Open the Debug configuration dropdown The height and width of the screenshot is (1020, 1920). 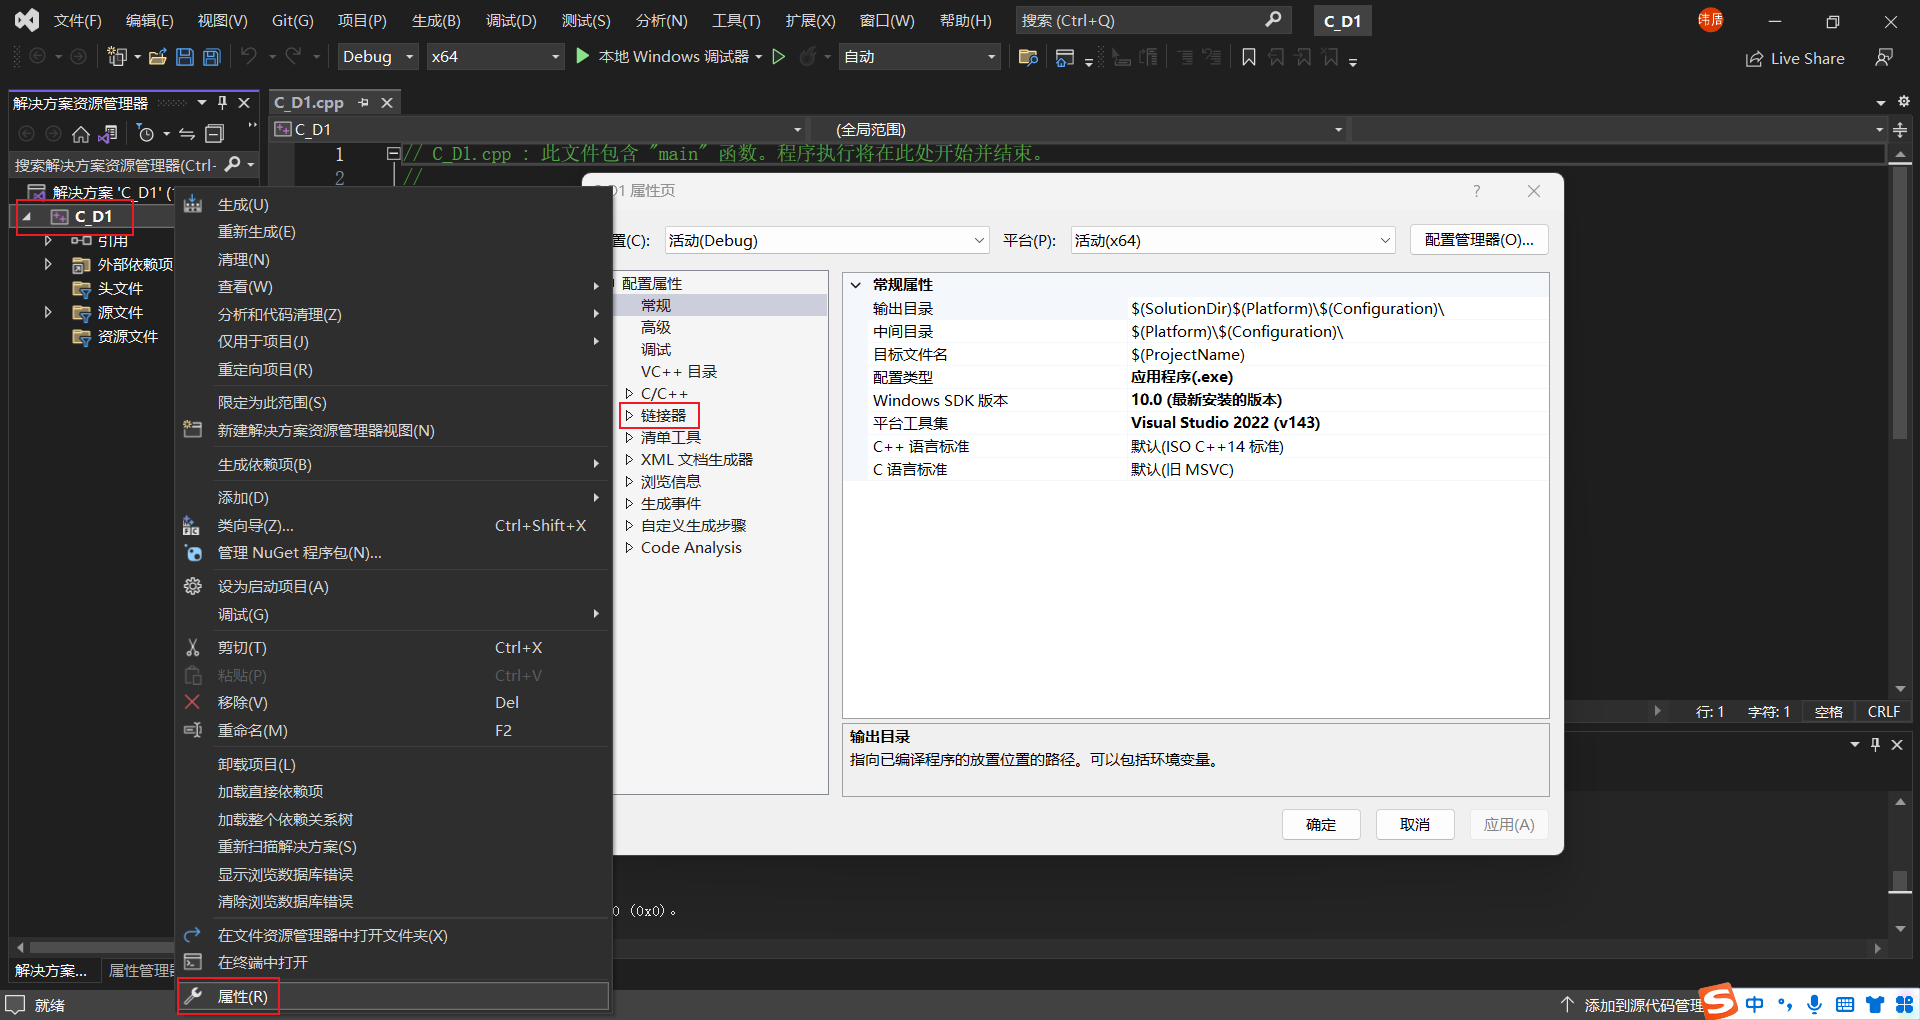378,57
